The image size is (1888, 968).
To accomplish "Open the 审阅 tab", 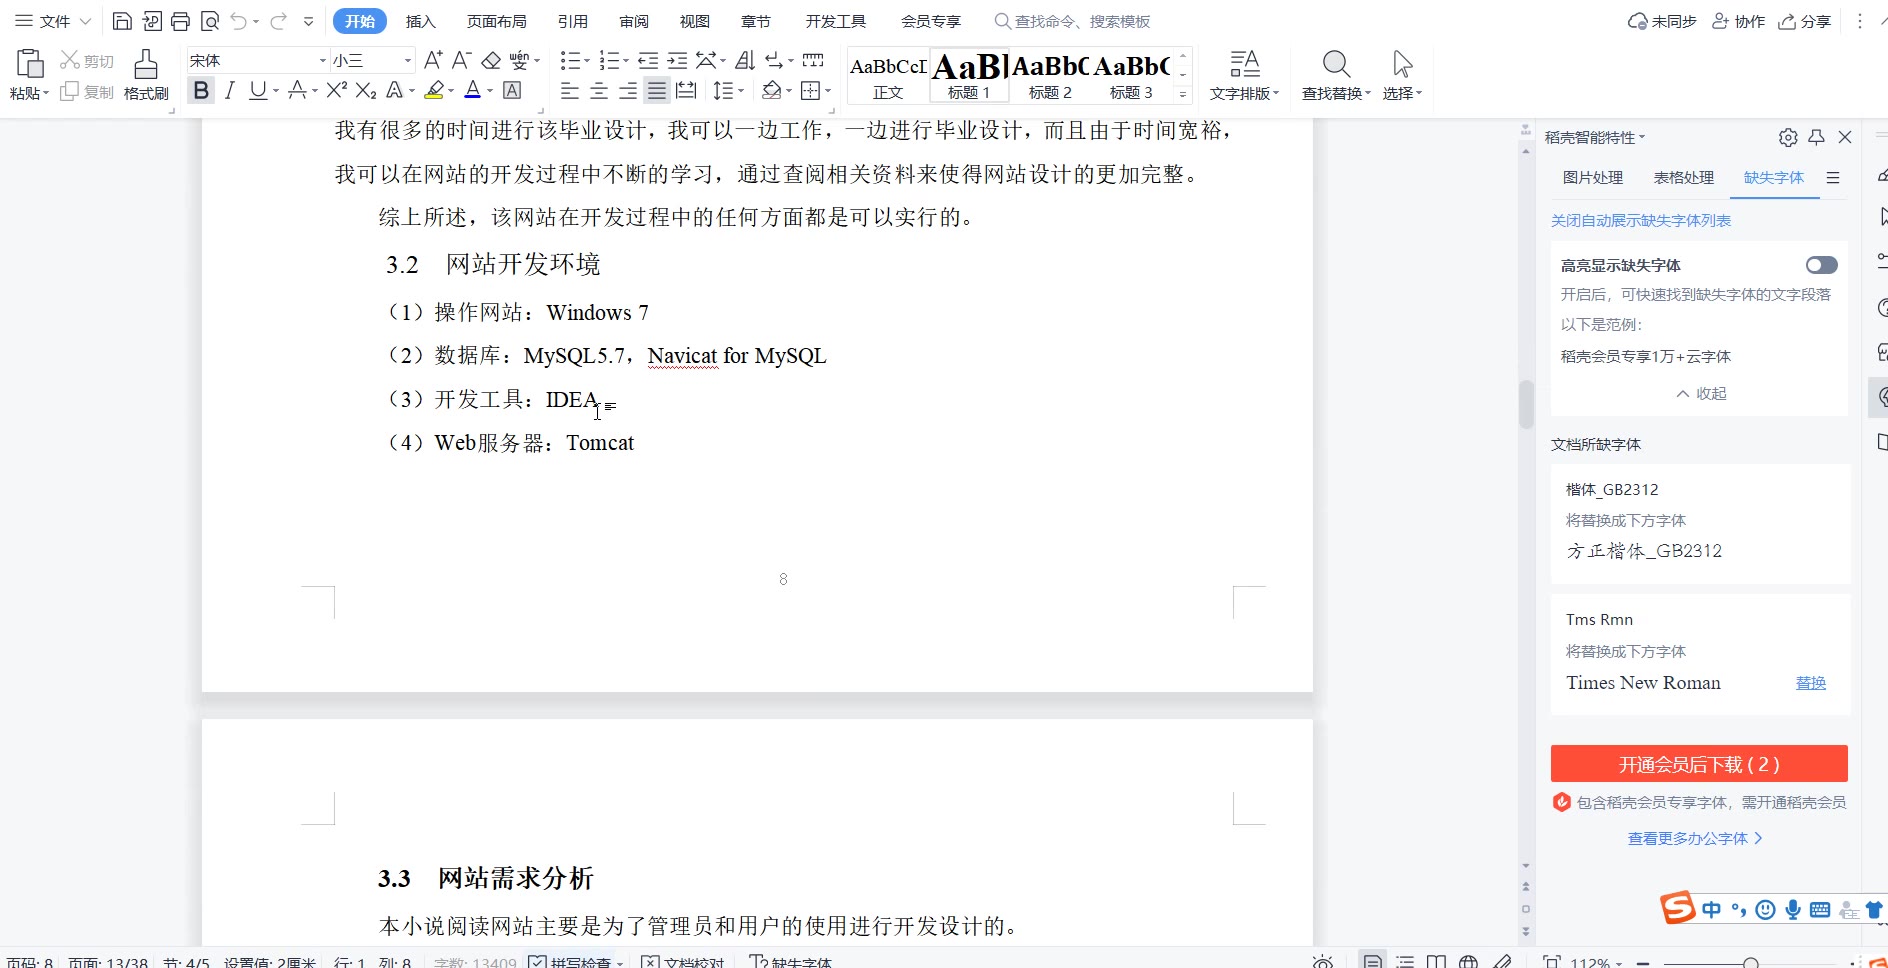I will click(634, 21).
